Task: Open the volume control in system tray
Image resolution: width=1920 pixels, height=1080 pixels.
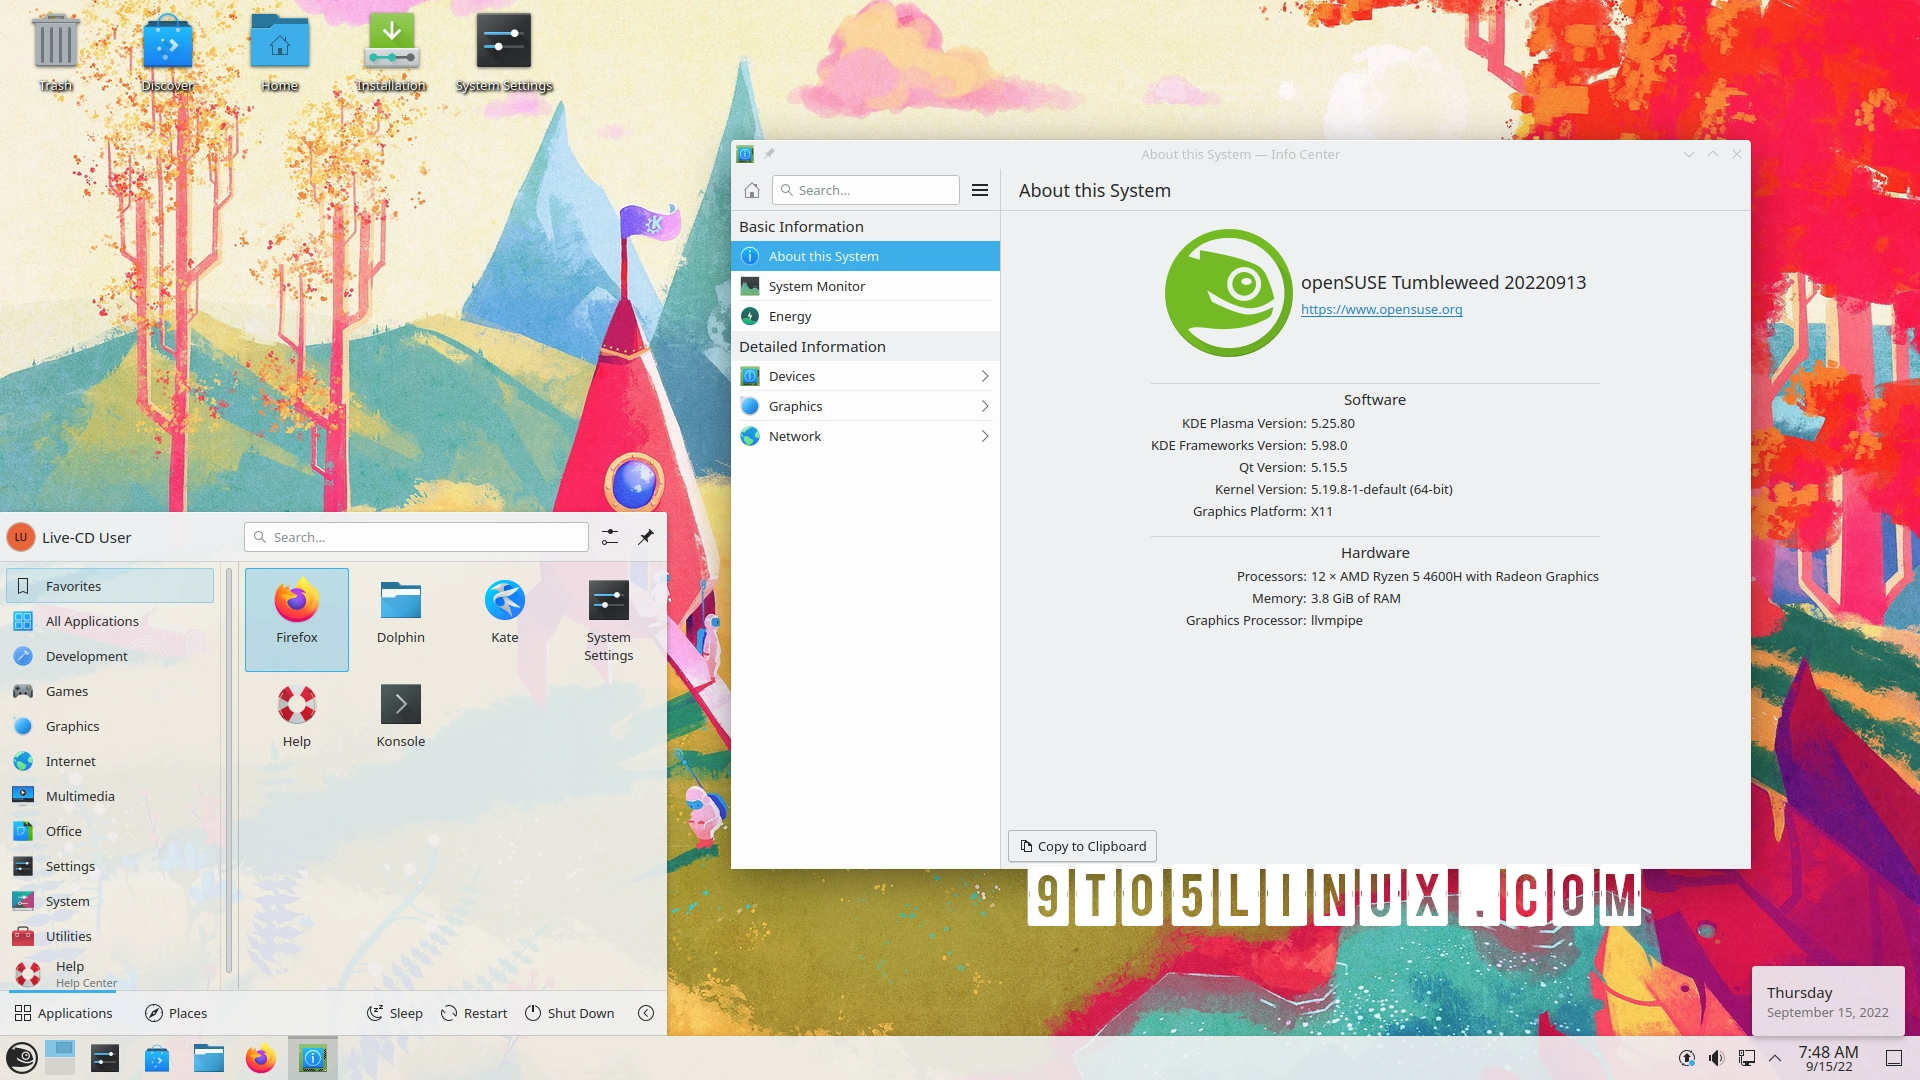Action: (x=1716, y=1057)
